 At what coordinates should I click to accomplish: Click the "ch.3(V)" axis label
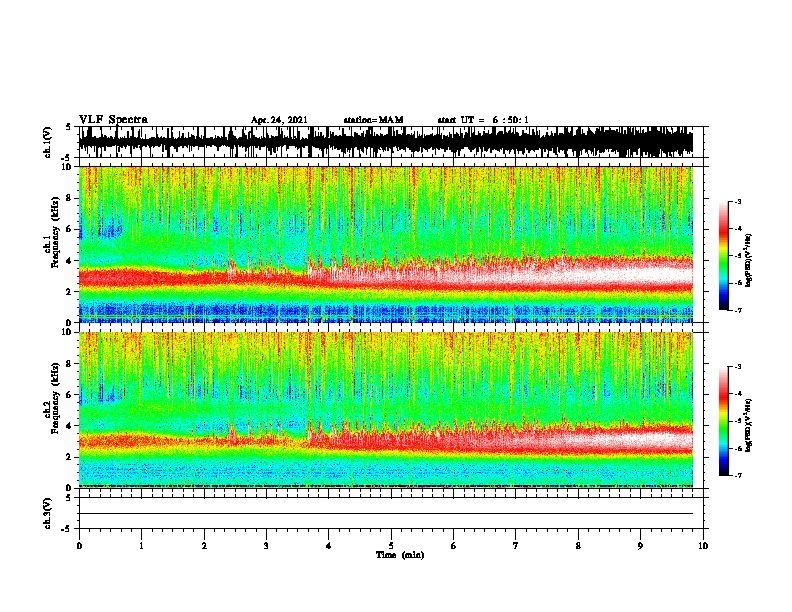48,513
